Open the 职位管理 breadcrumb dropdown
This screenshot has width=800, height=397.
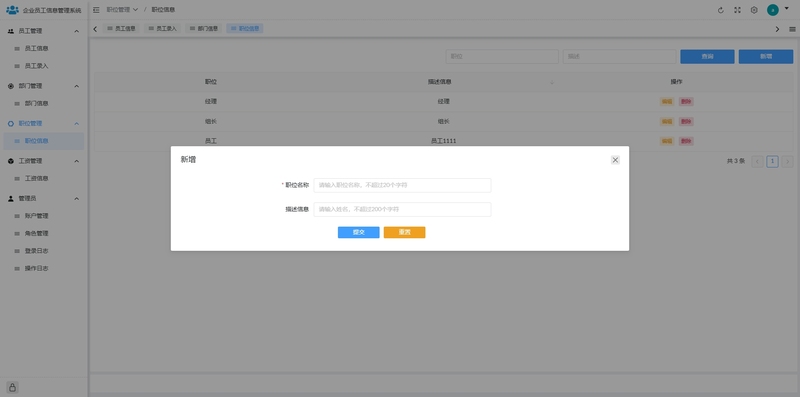click(122, 10)
